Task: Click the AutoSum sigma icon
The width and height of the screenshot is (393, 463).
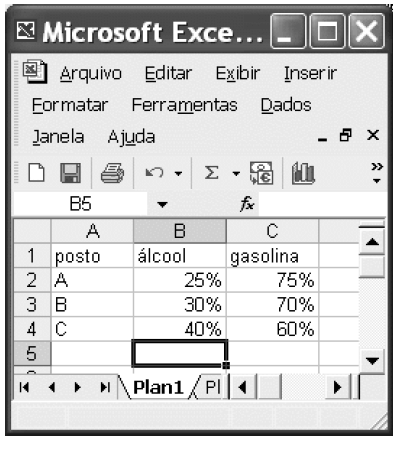Action: click(x=211, y=173)
